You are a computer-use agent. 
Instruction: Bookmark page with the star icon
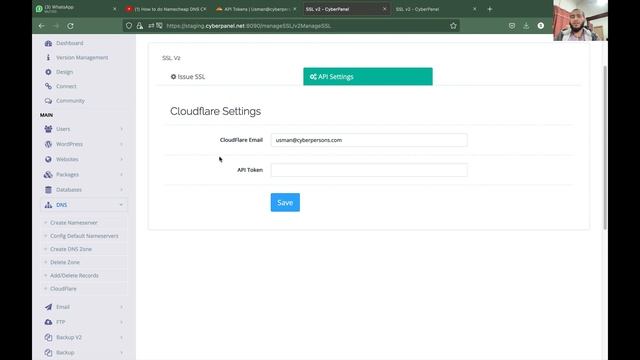pyautogui.click(x=453, y=26)
